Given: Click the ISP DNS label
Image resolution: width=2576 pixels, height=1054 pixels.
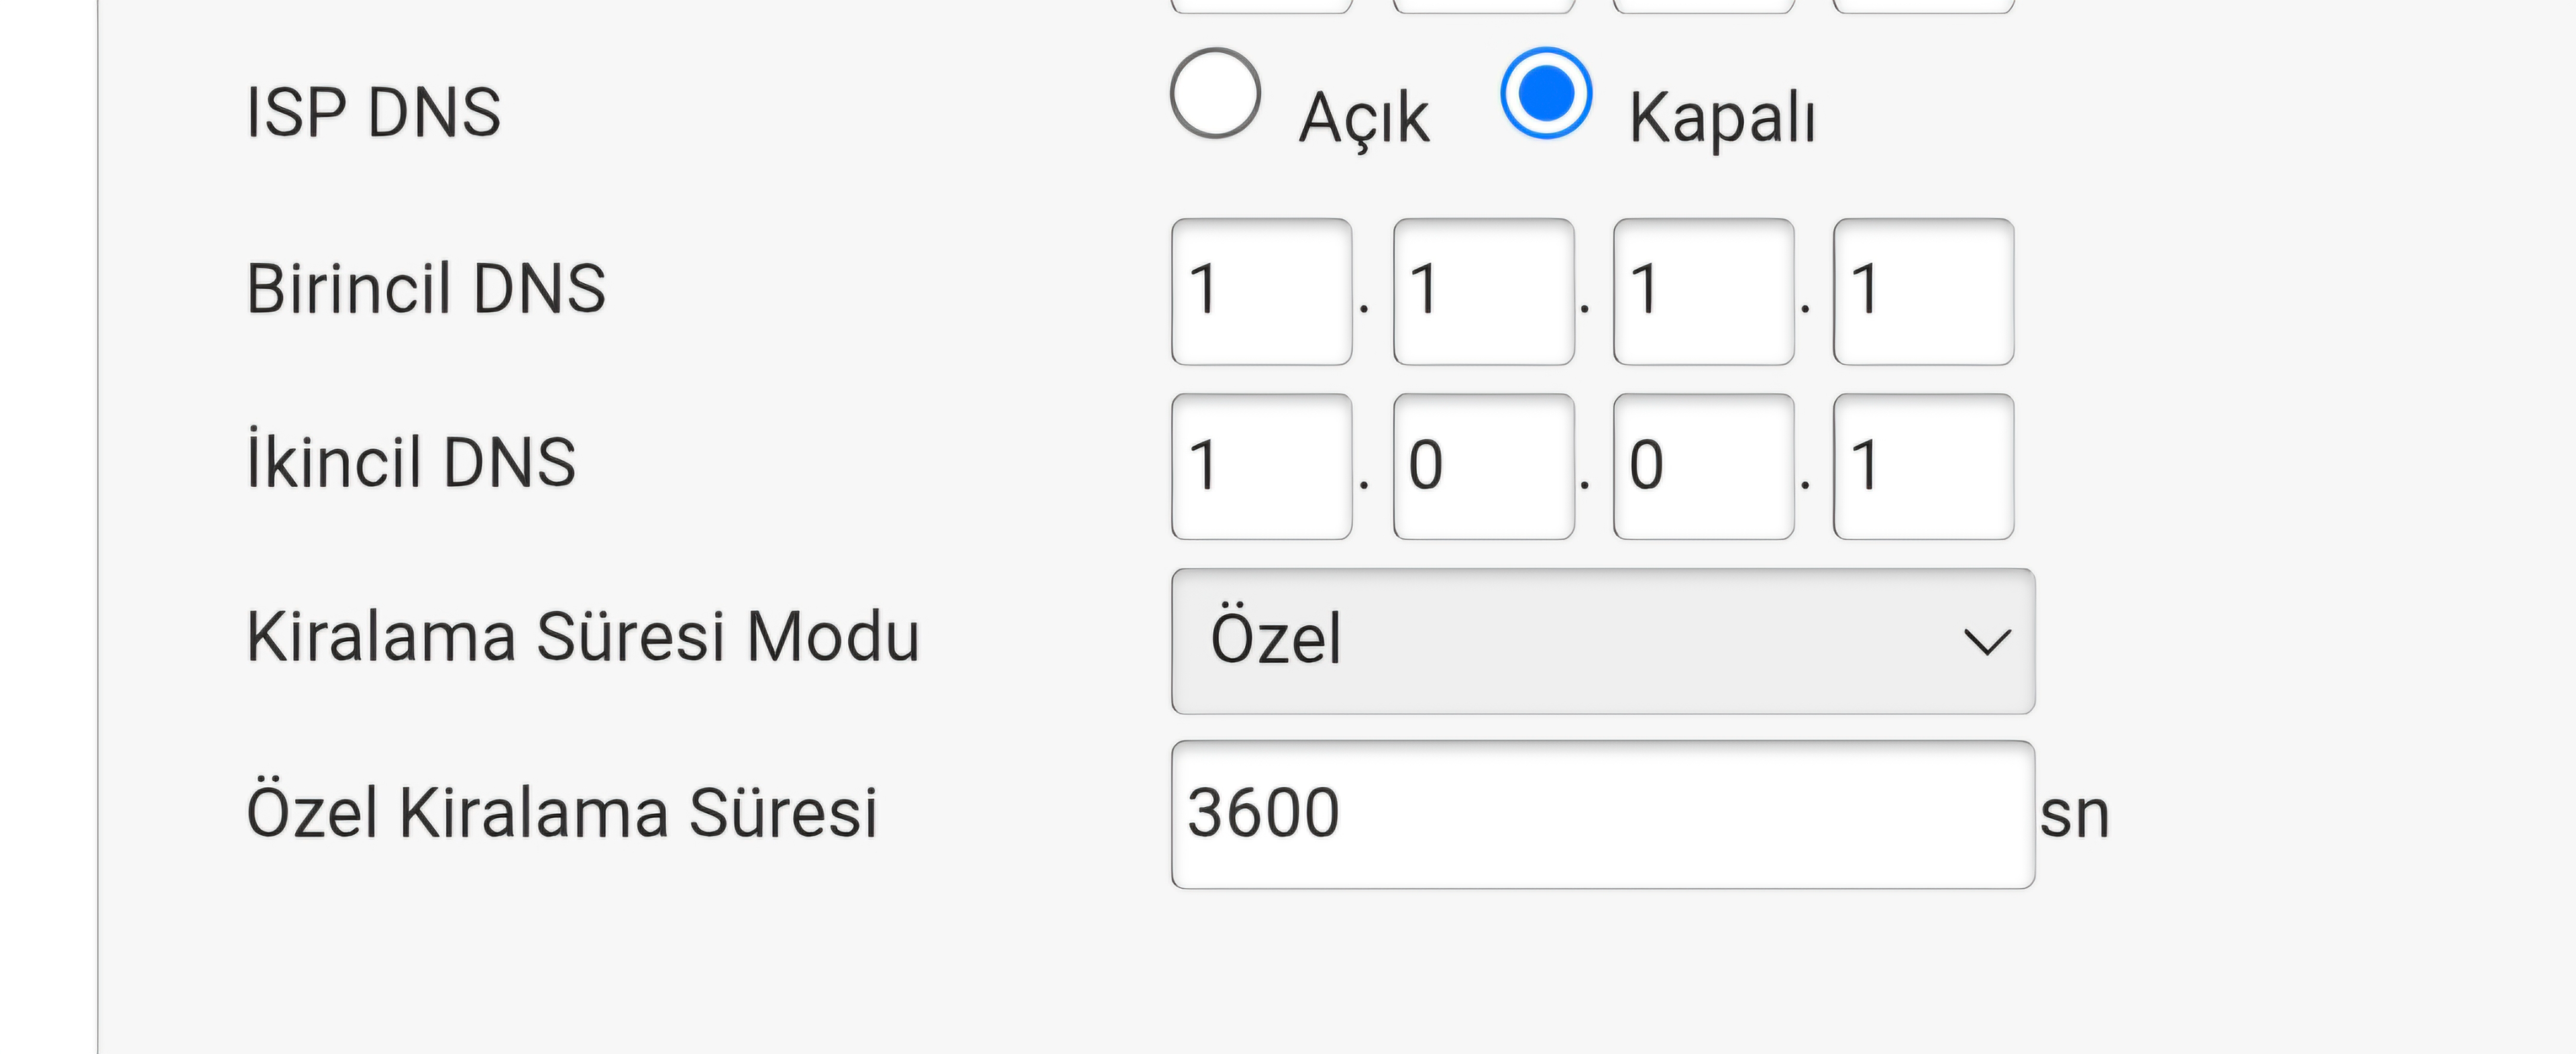Looking at the screenshot, I should coord(373,112).
